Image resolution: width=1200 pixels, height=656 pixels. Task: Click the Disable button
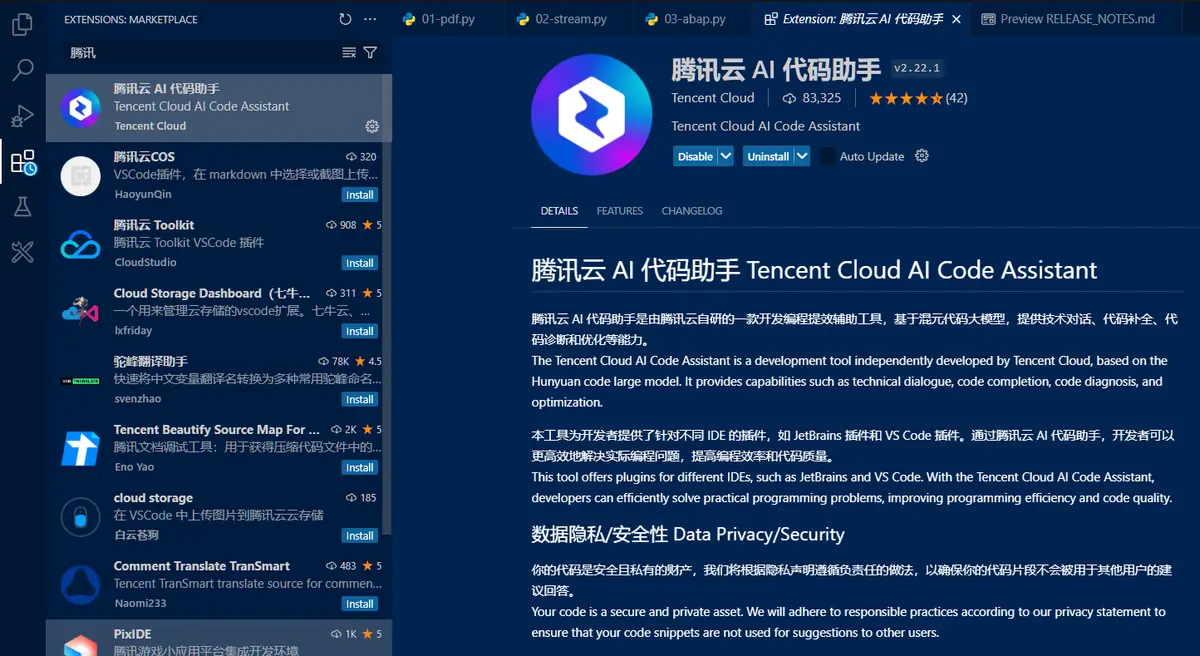click(x=695, y=156)
